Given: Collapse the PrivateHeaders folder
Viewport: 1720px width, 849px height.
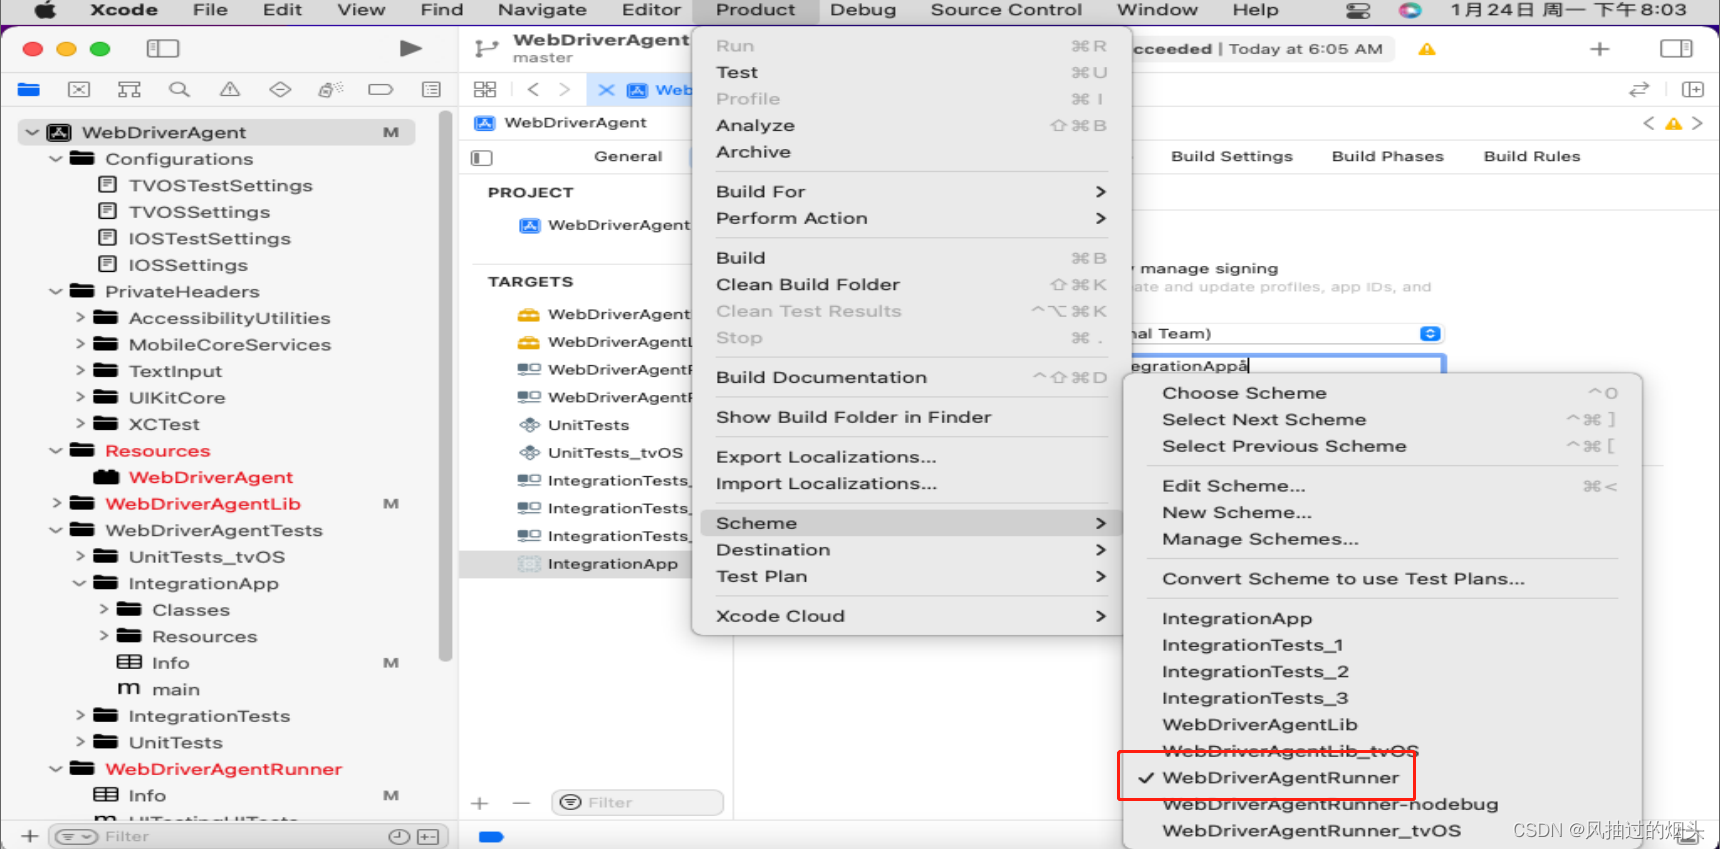Looking at the screenshot, I should pyautogui.click(x=56, y=292).
